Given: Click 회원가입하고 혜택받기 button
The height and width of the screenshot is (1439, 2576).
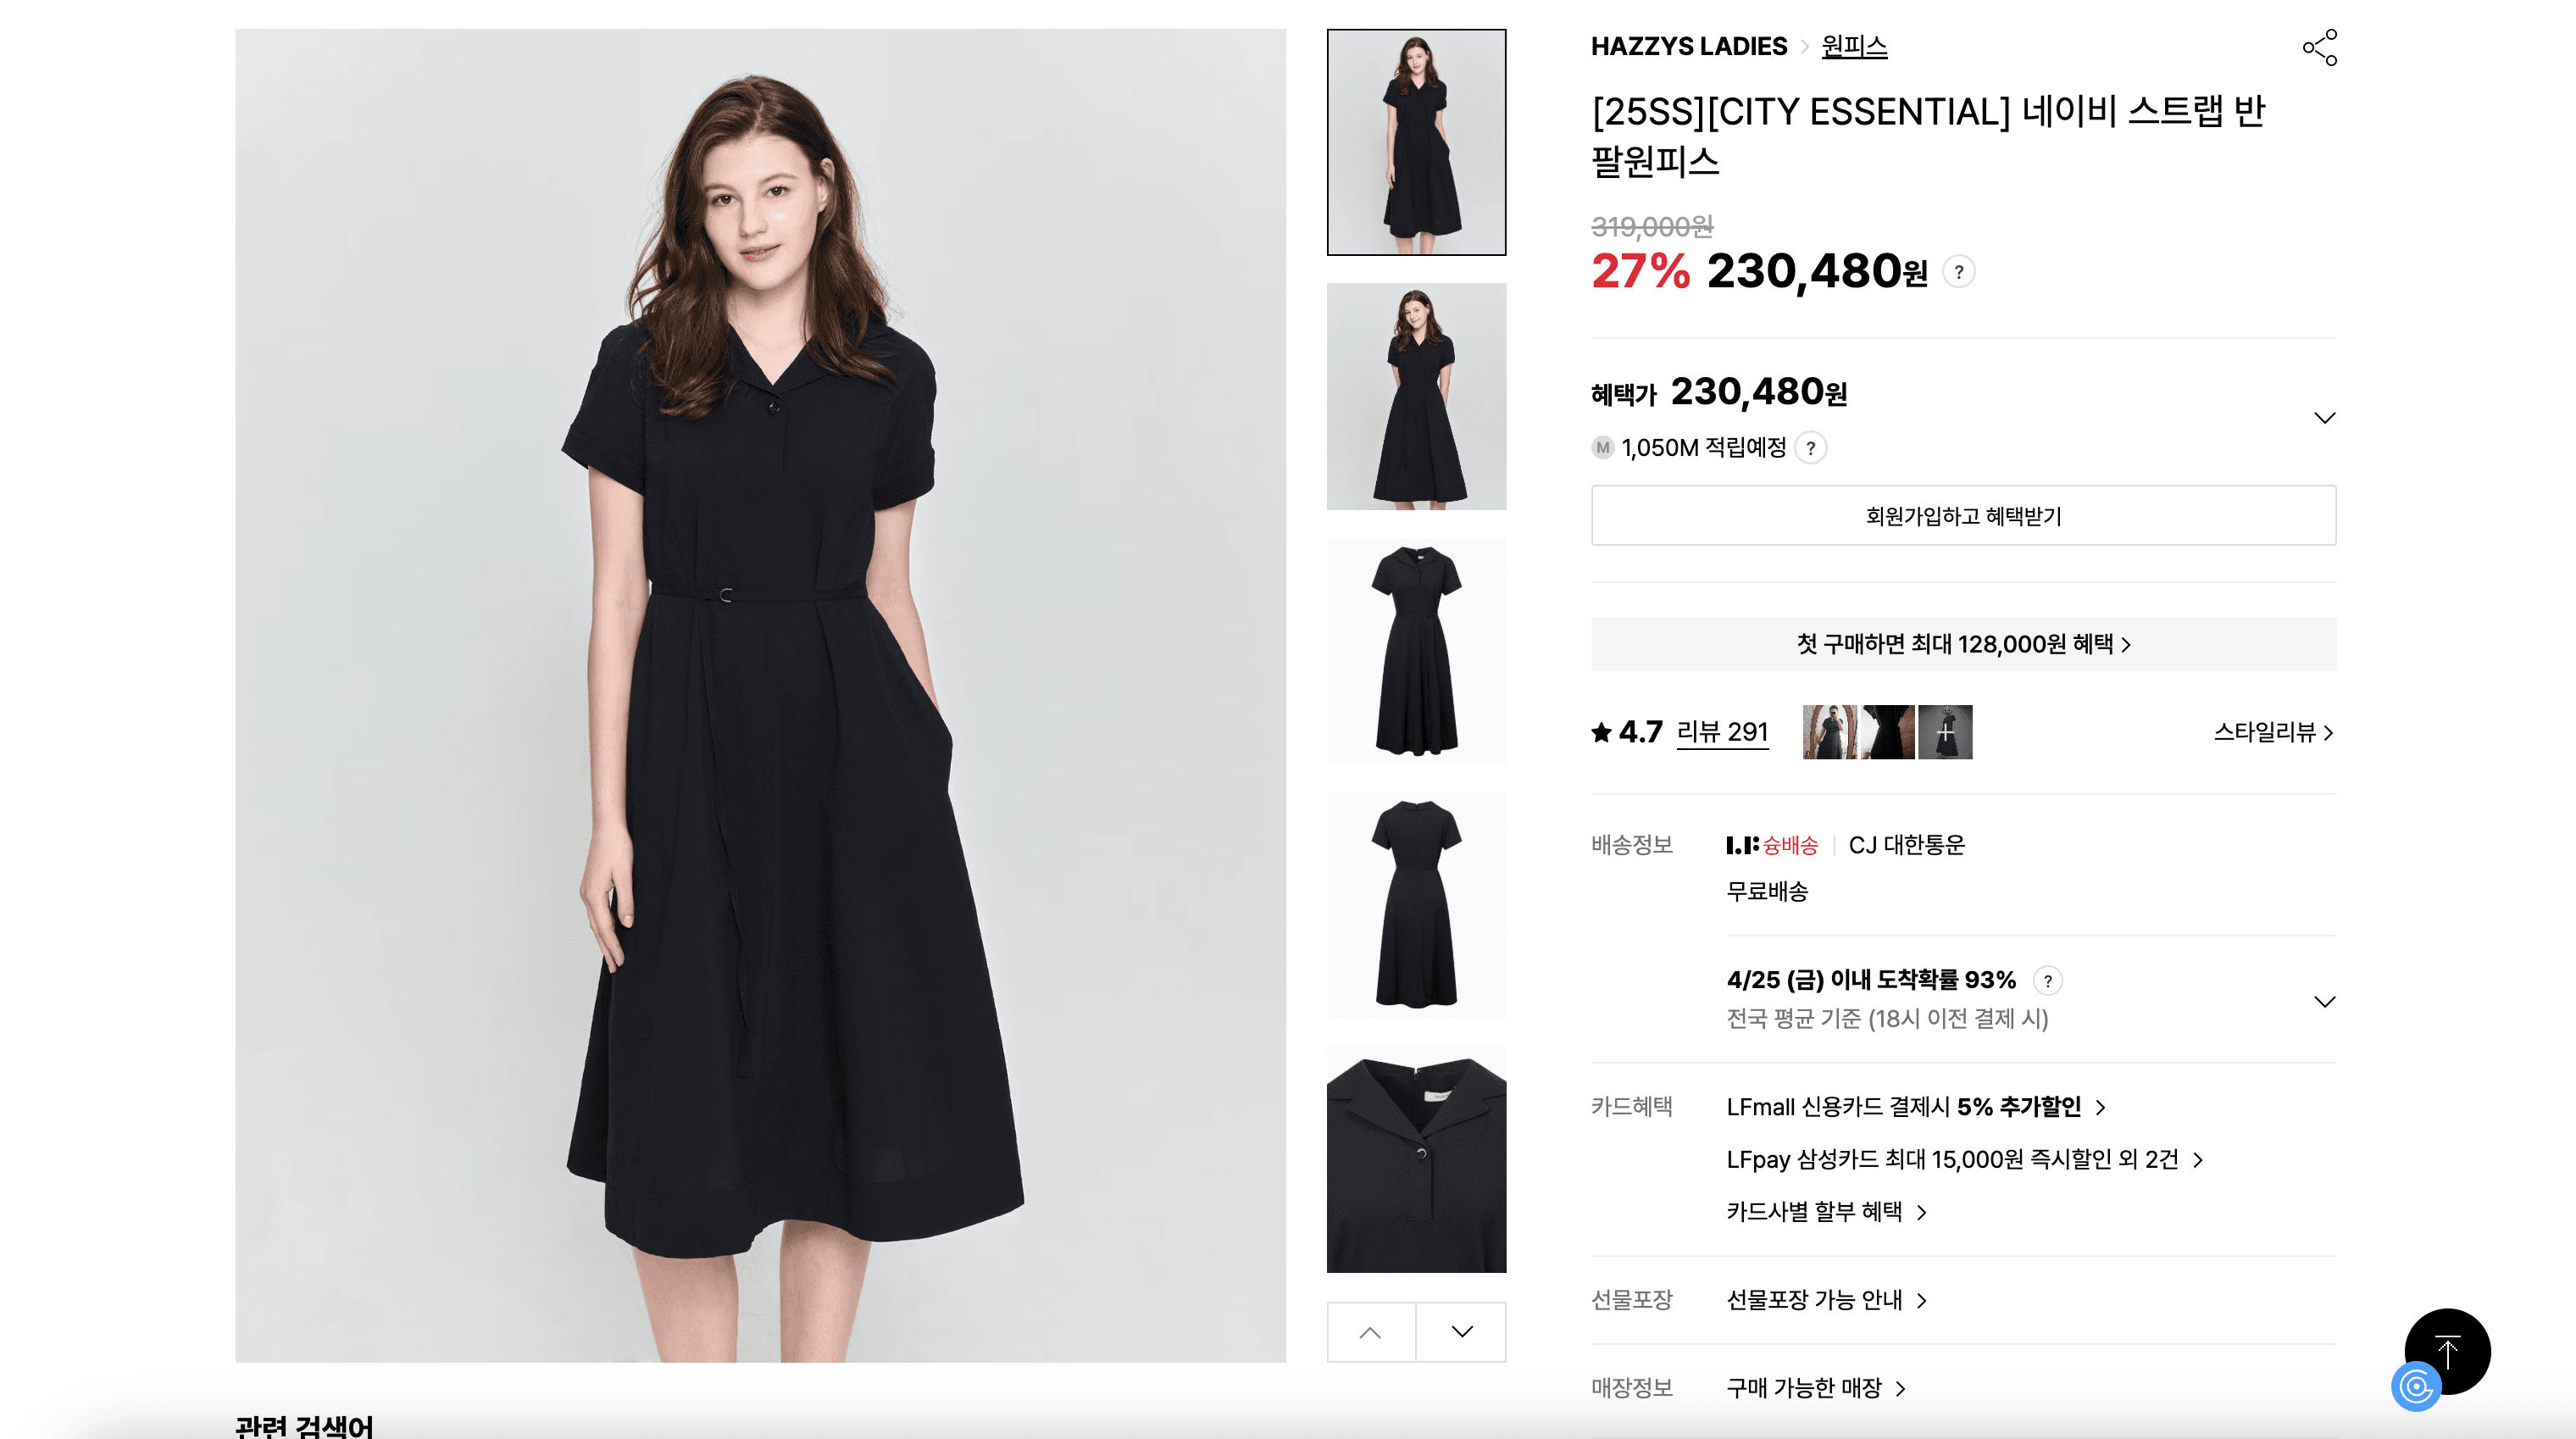Looking at the screenshot, I should (x=1963, y=516).
